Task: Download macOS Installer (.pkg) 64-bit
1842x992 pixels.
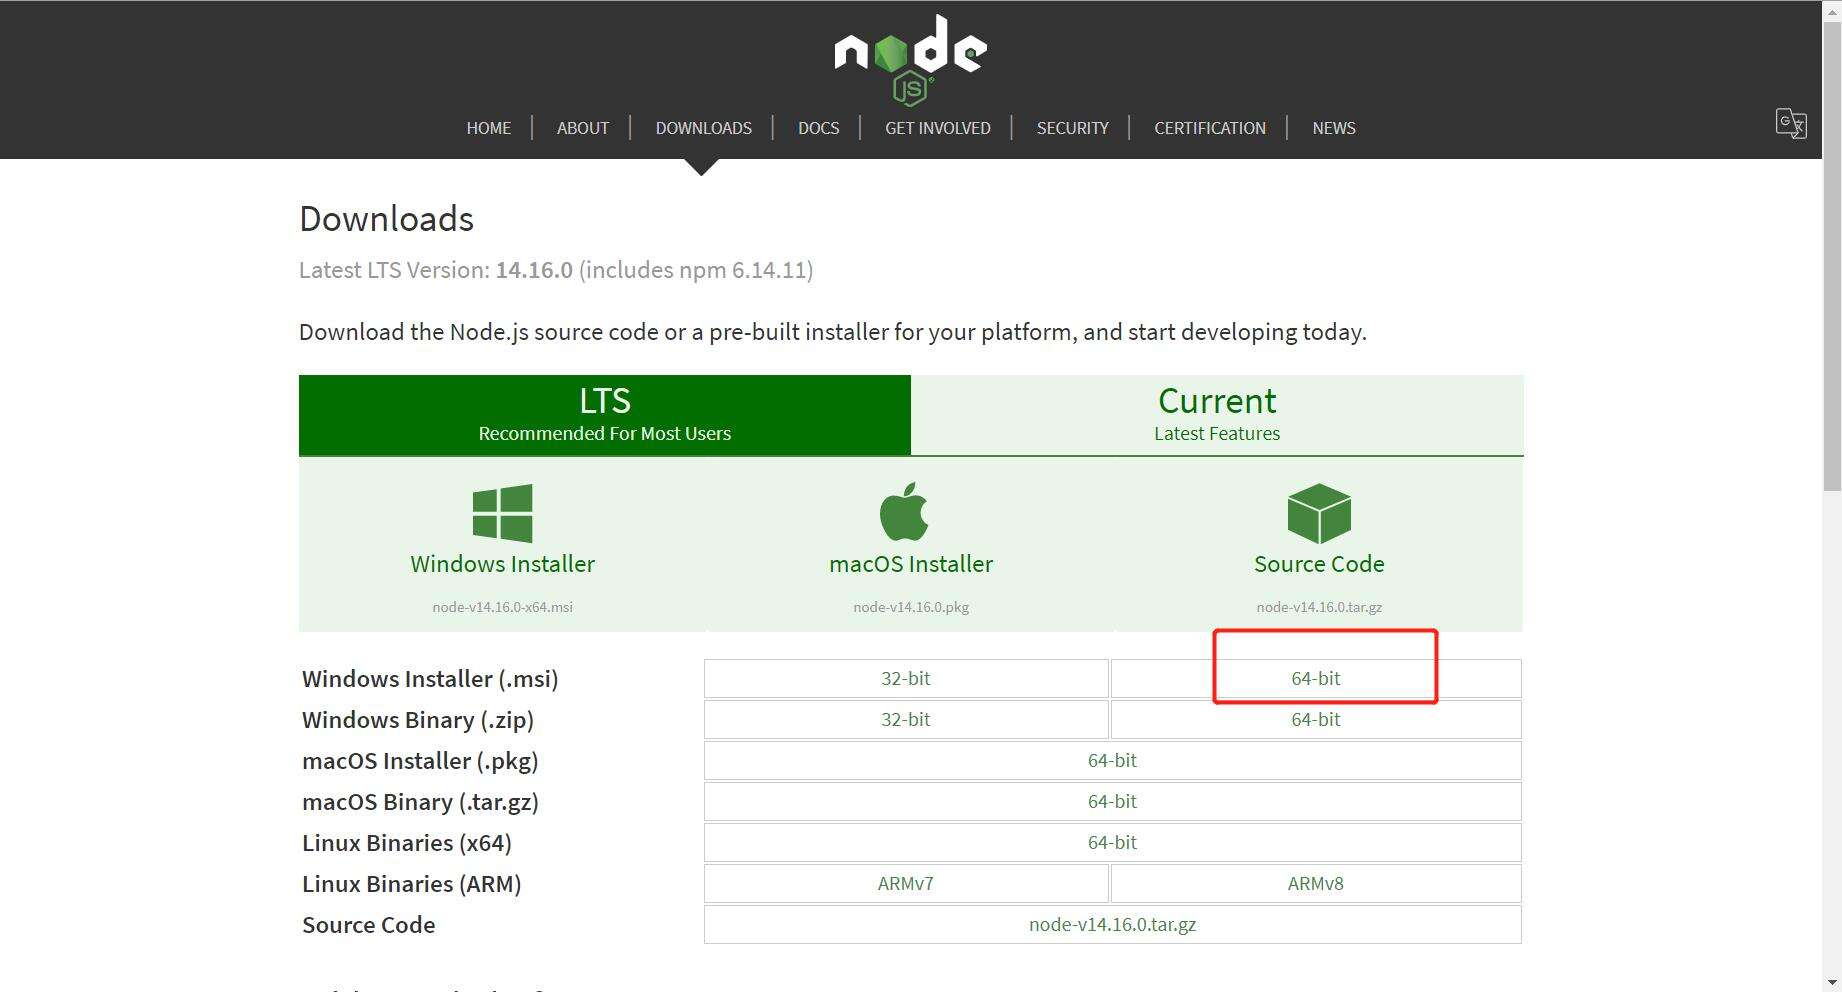Action: [x=1112, y=760]
